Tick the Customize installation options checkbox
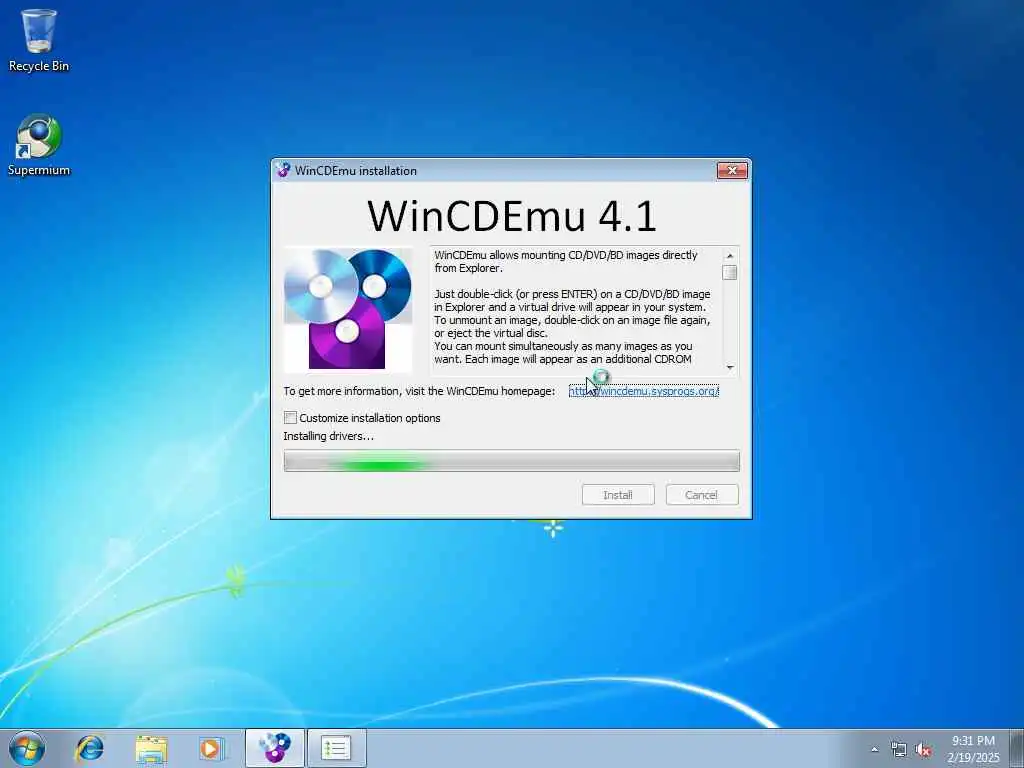The width and height of the screenshot is (1024, 768). click(x=291, y=418)
